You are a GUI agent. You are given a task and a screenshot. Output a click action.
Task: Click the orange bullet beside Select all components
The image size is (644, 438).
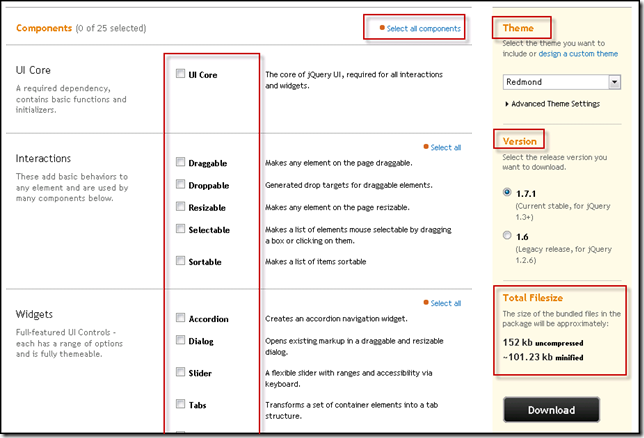pos(382,28)
